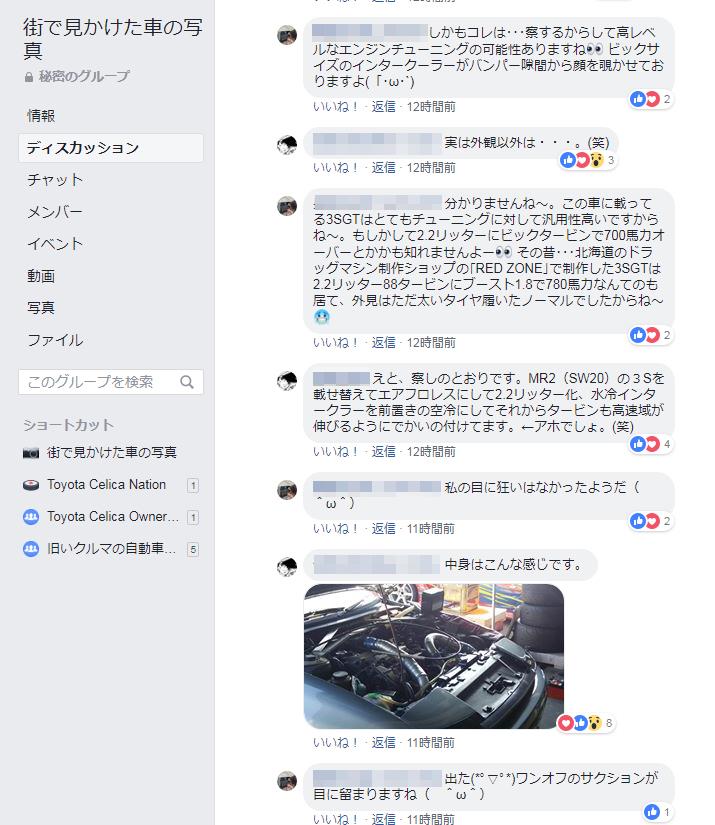The image size is (715, 825).
Task: Click the 12時間前 timestamp under RED ZONE comment
Action: pyautogui.click(x=431, y=343)
